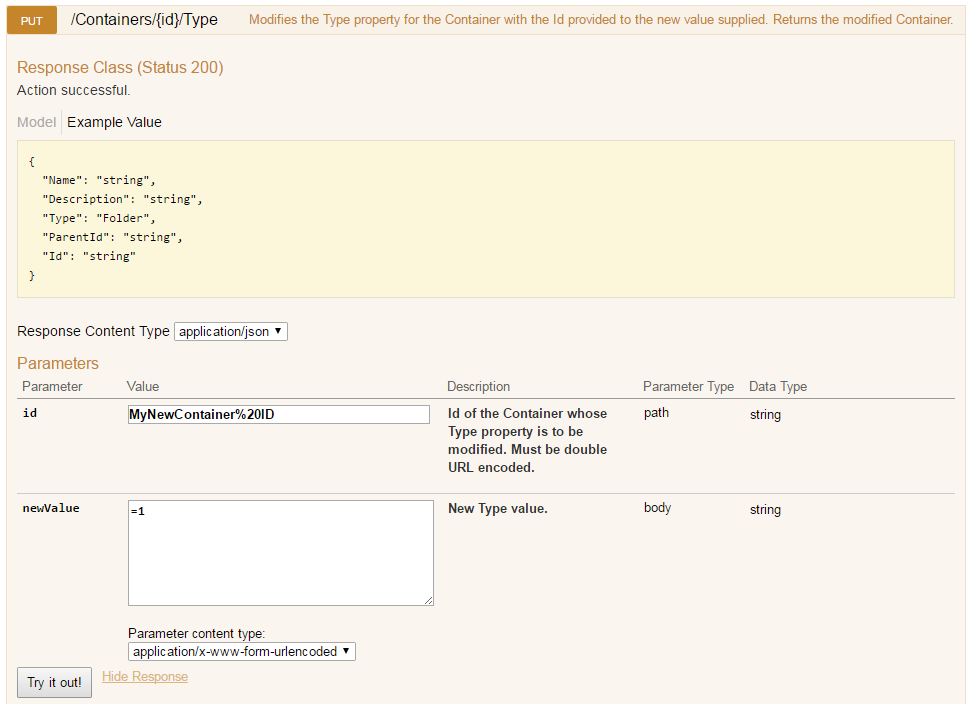The width and height of the screenshot is (972, 704).
Task: Click the 'Value' column header
Action: click(x=143, y=387)
